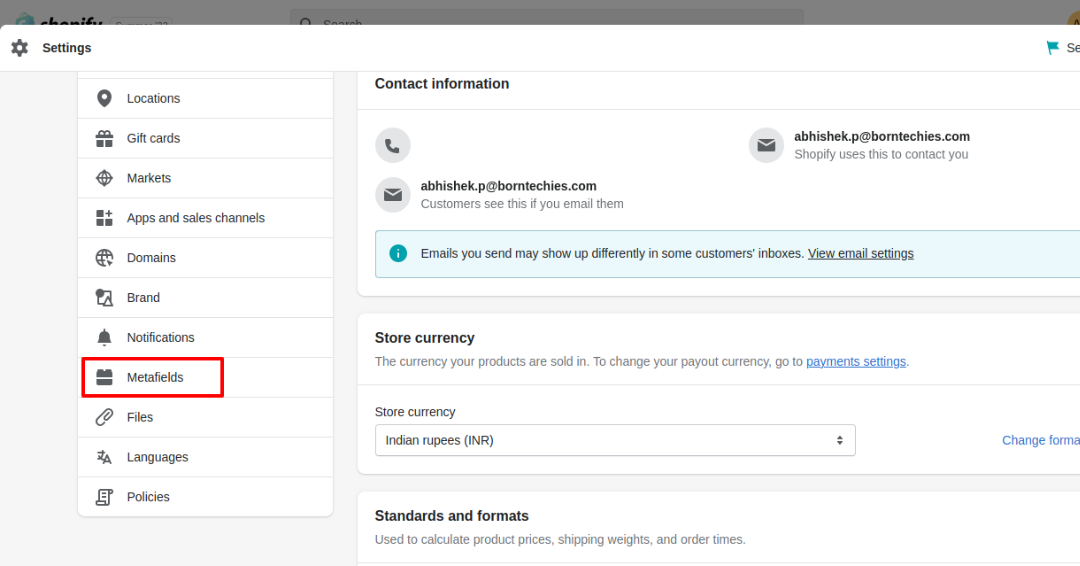Click the Contact information heading
Screen dimensions: 1080x566
pos(442,83)
